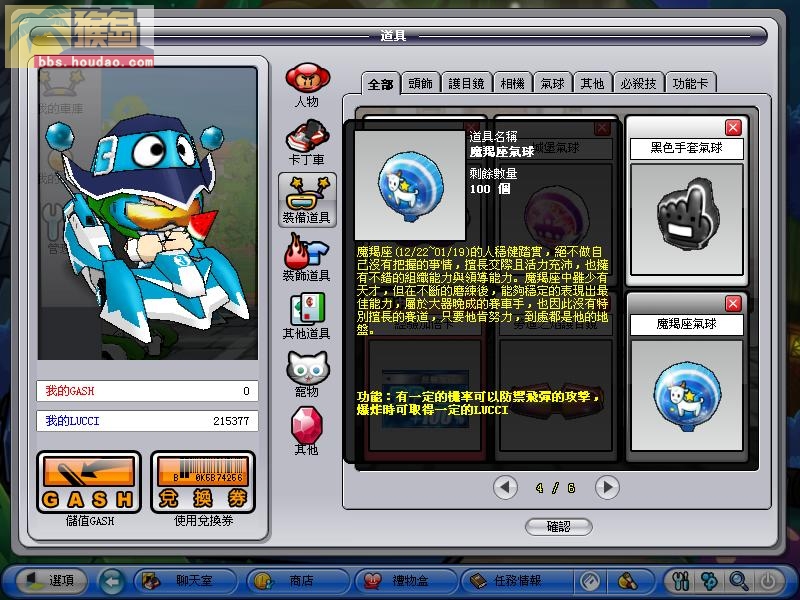Open the 裝飾道具 flame shirt icon
This screenshot has height=600, width=800.
[x=307, y=258]
